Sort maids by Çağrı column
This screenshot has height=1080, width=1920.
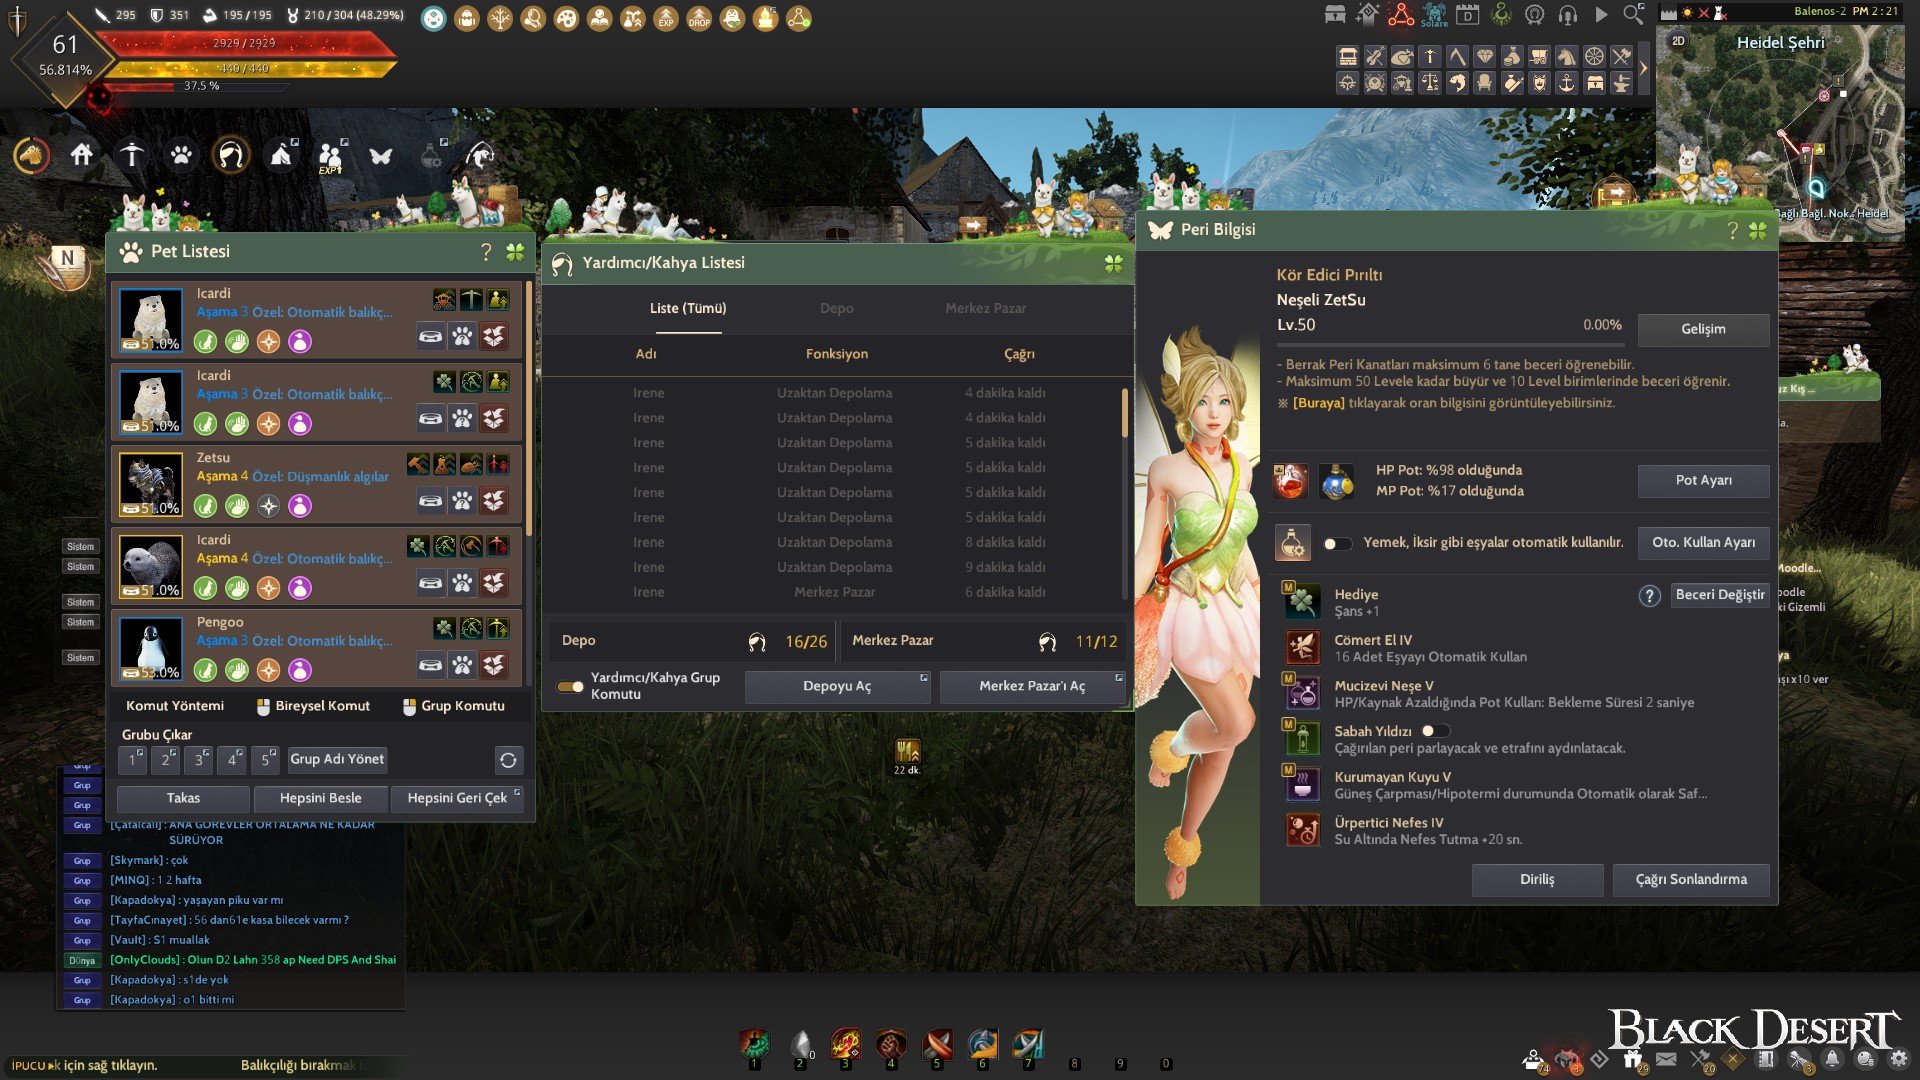pos(1019,354)
